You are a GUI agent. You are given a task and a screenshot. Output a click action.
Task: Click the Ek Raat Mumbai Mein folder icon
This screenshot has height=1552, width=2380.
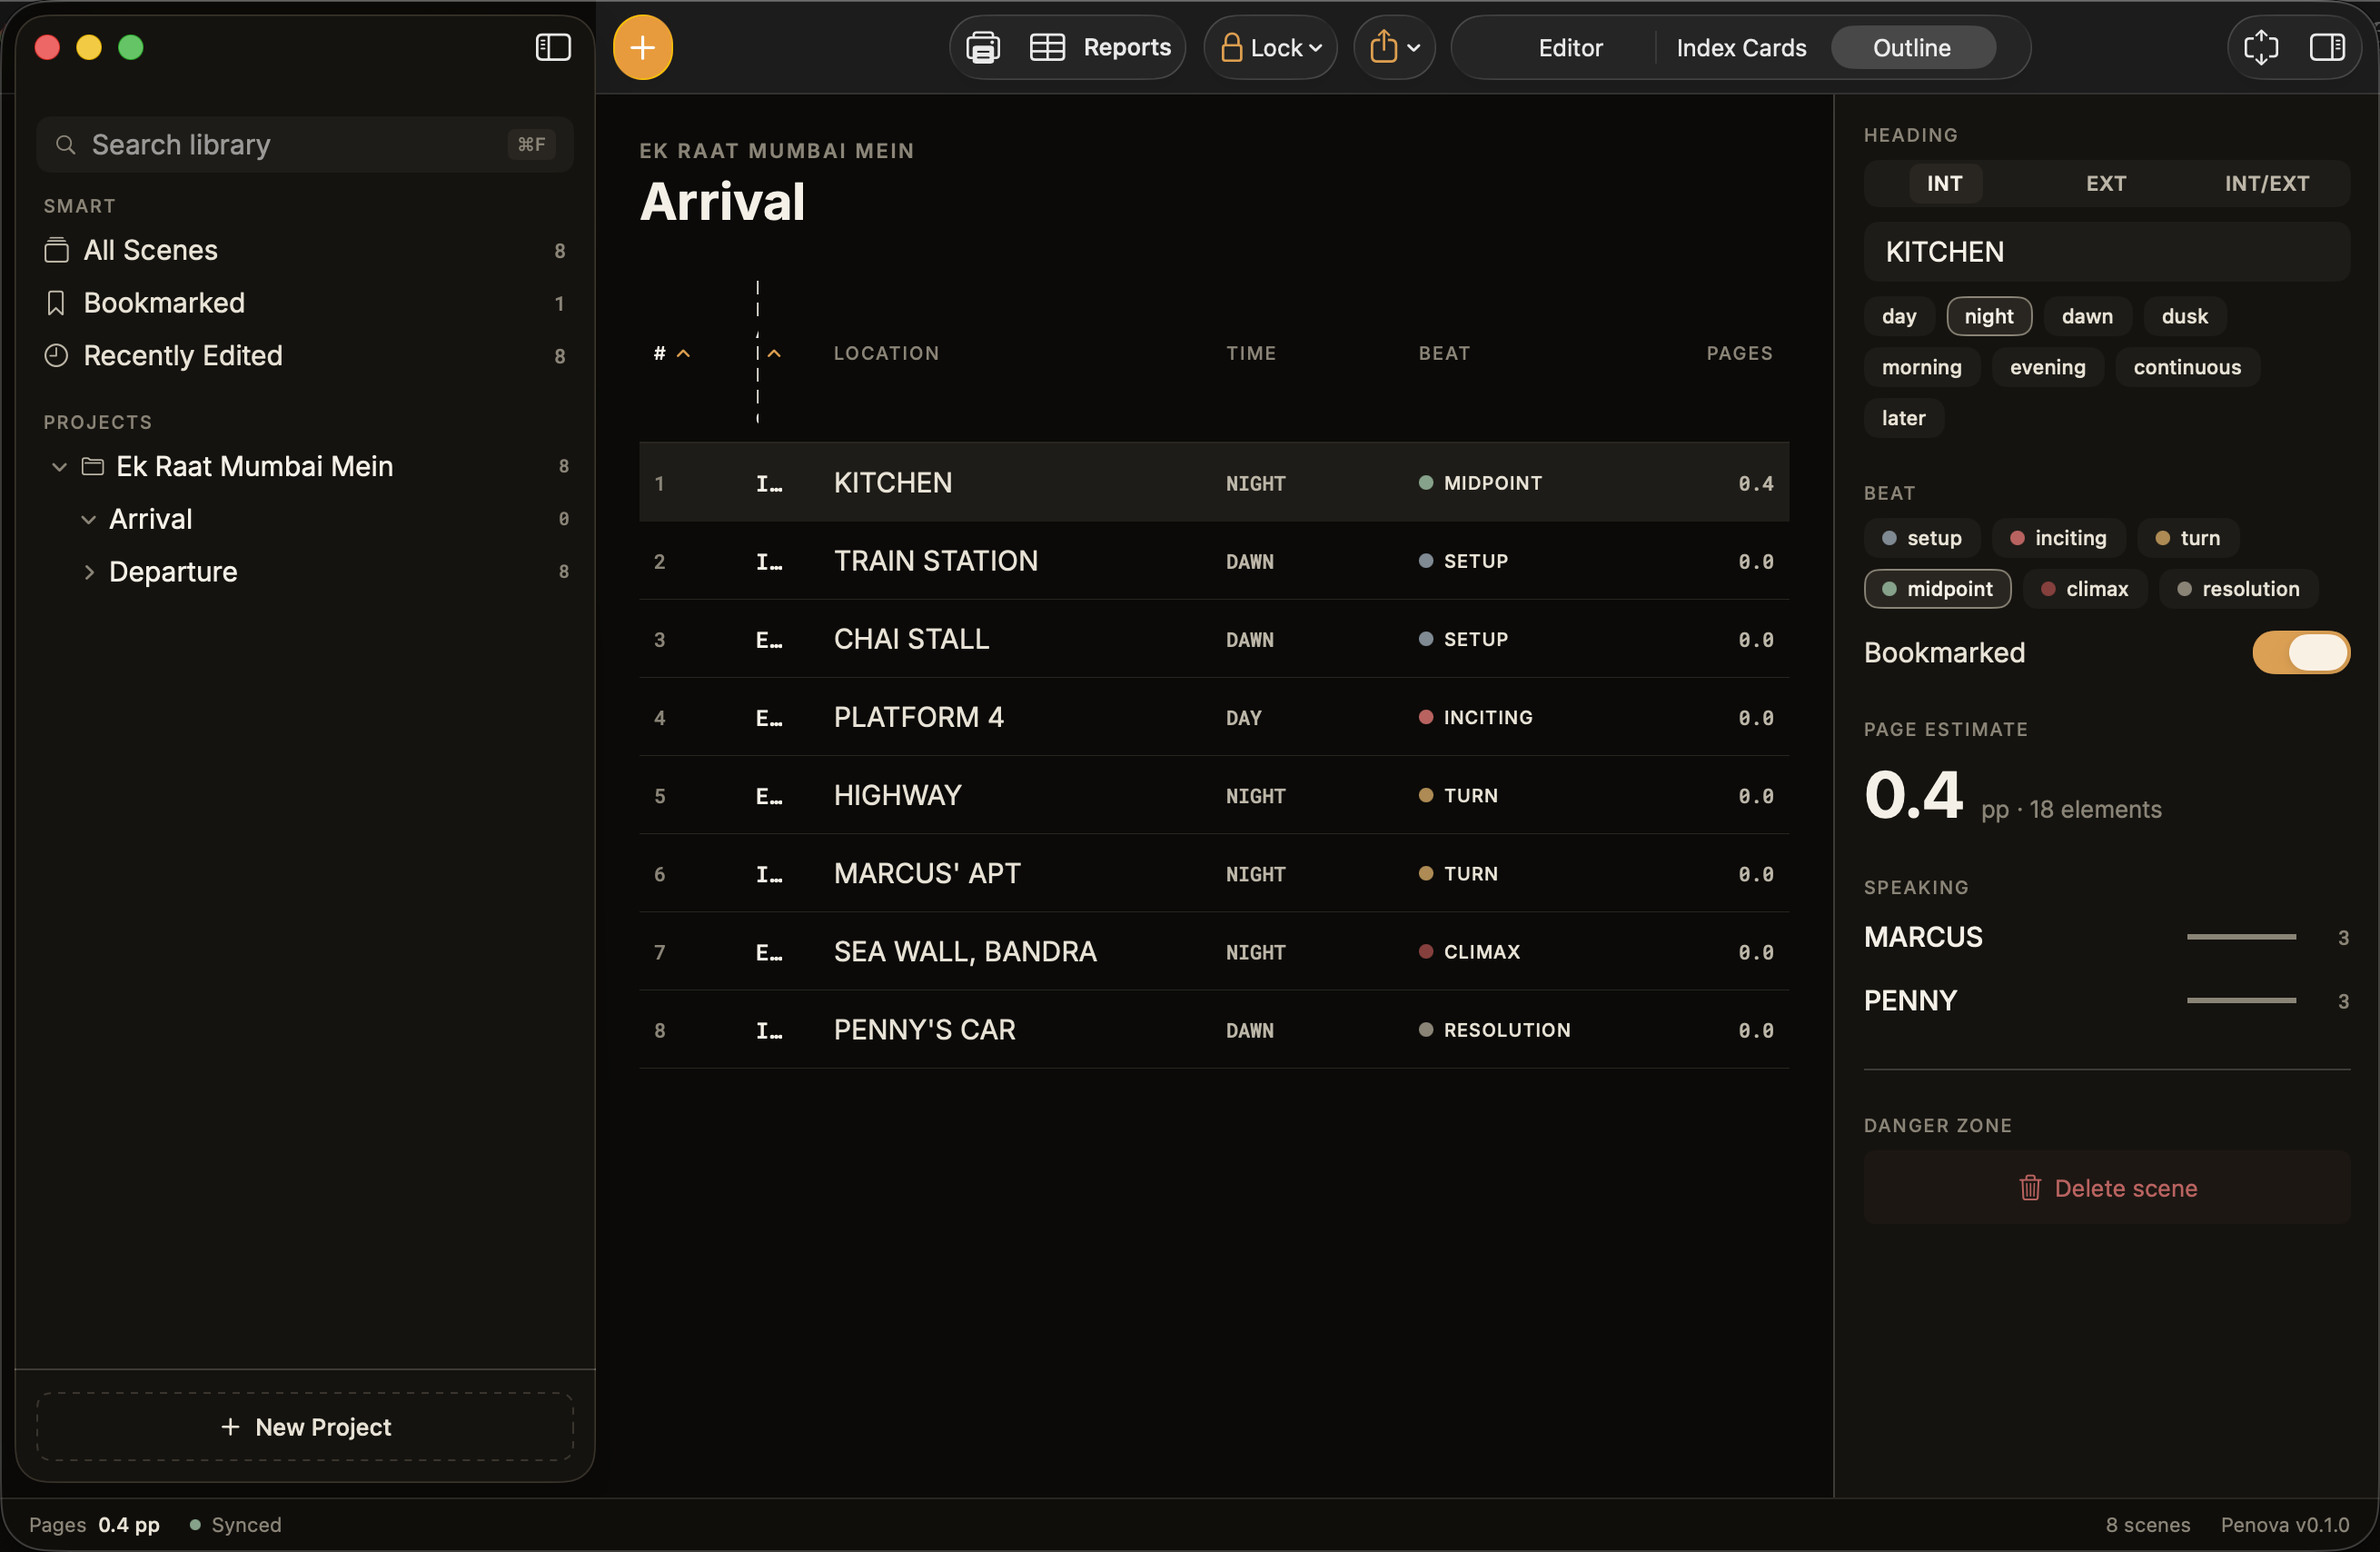93,466
